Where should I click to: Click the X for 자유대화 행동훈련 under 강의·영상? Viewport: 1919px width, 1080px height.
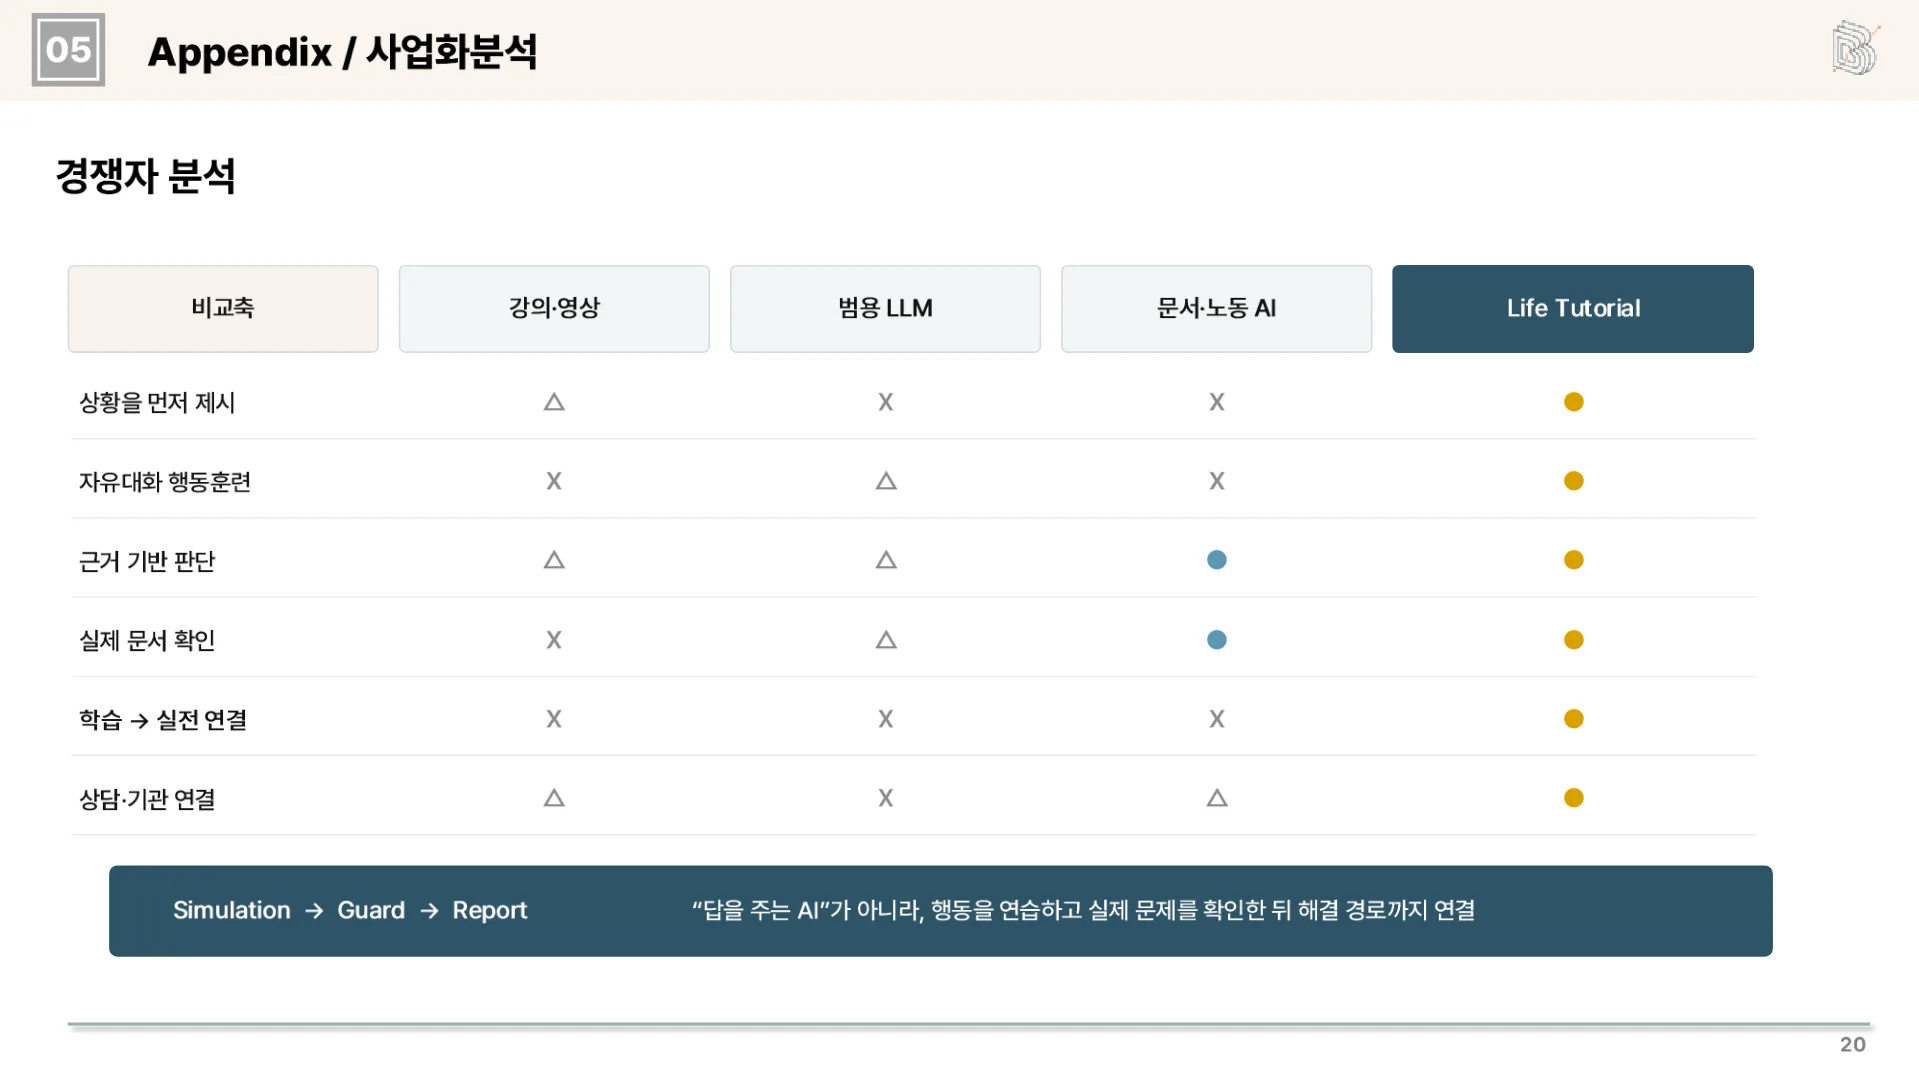click(x=554, y=481)
